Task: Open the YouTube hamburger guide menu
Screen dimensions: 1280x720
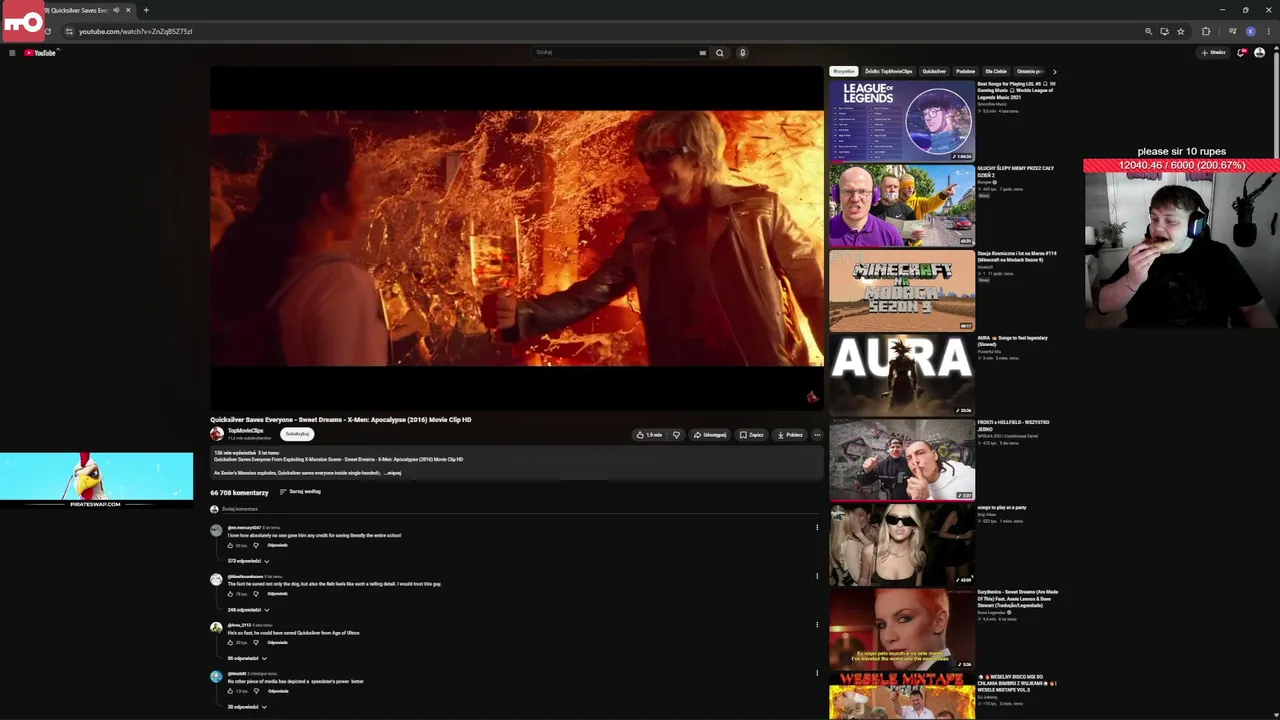Action: pyautogui.click(x=12, y=53)
